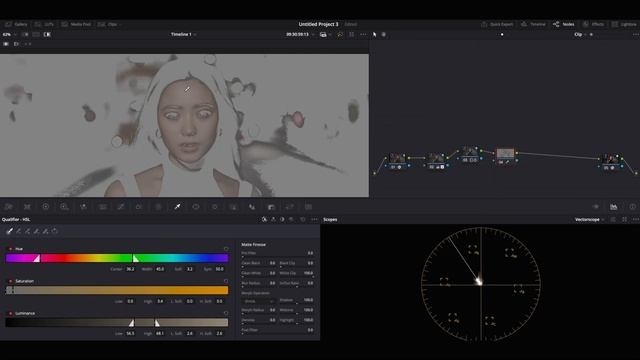
Task: Open the LUTs panel
Action: [44, 24]
